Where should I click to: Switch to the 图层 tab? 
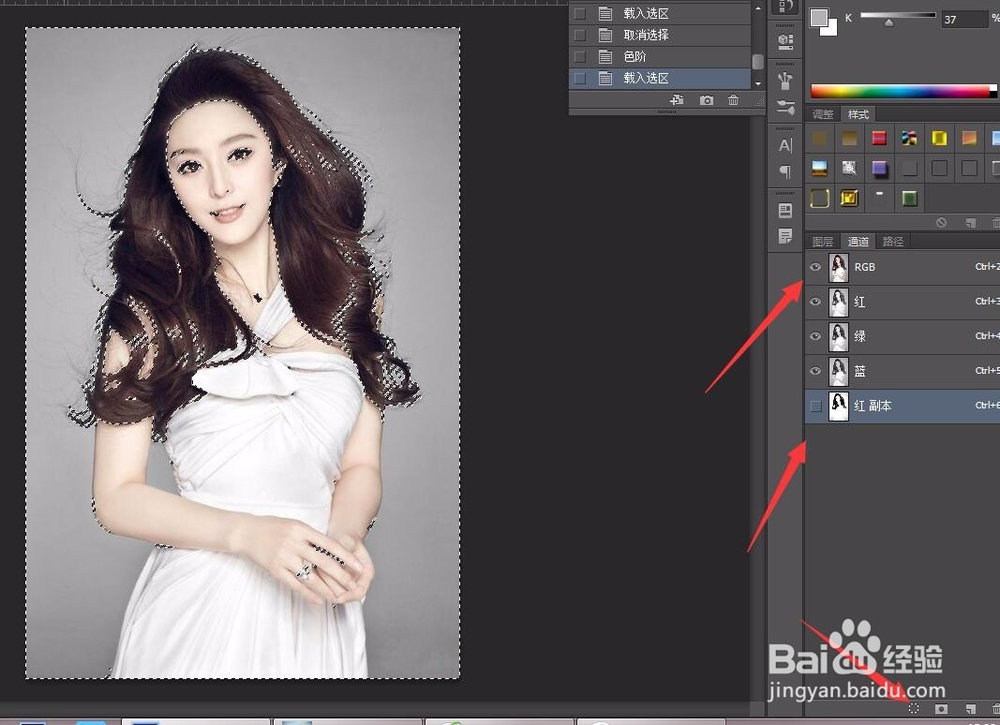pos(823,241)
